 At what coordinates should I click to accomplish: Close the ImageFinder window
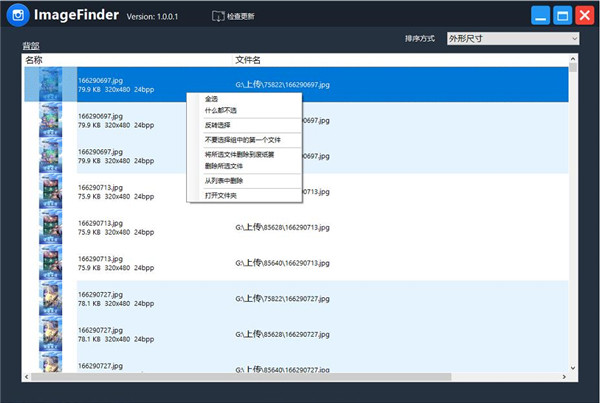(x=584, y=16)
